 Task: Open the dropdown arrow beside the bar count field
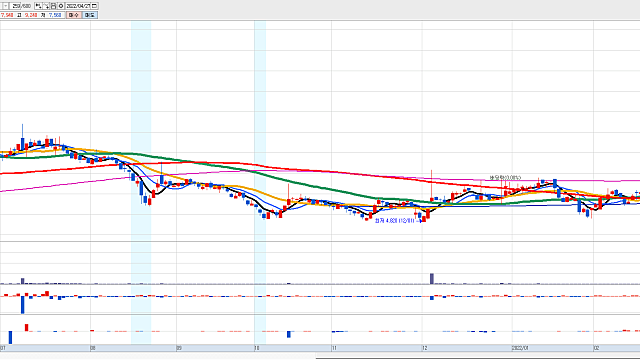click(x=6, y=6)
